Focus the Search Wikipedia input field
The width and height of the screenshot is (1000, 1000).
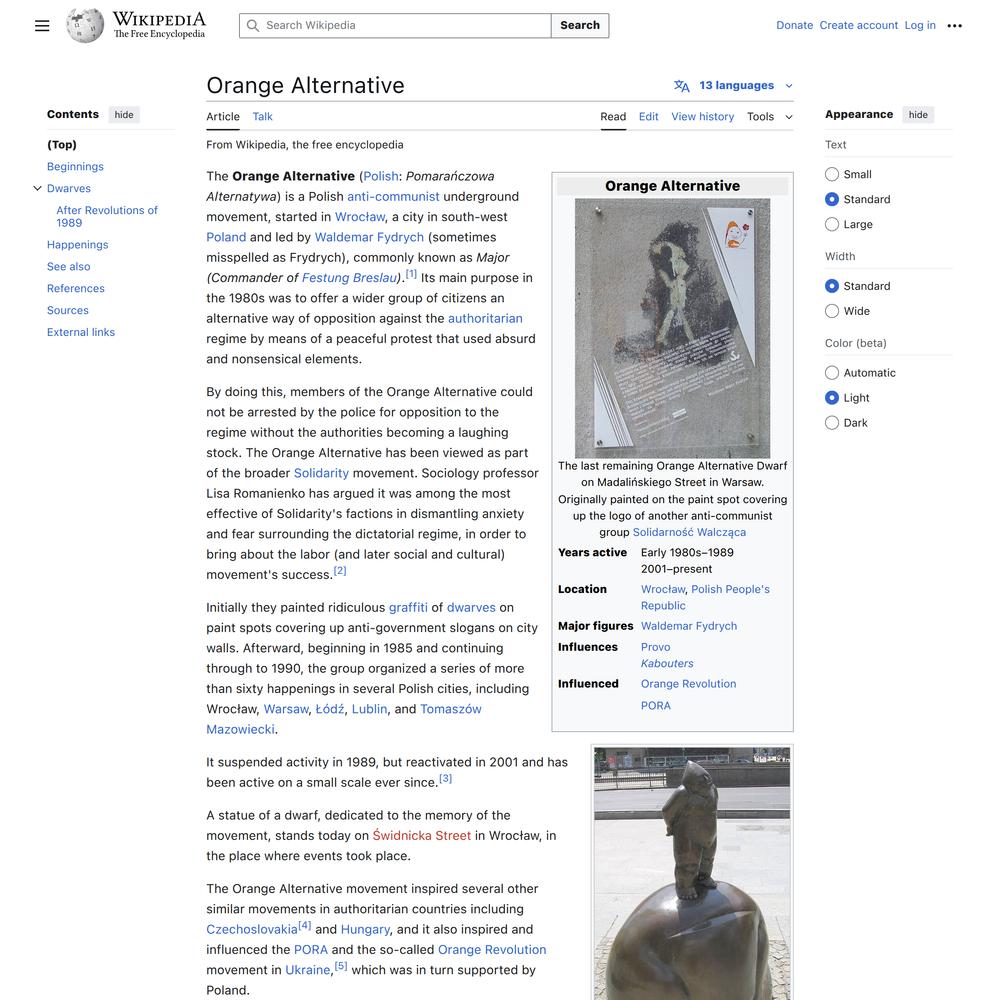pyautogui.click(x=395, y=26)
